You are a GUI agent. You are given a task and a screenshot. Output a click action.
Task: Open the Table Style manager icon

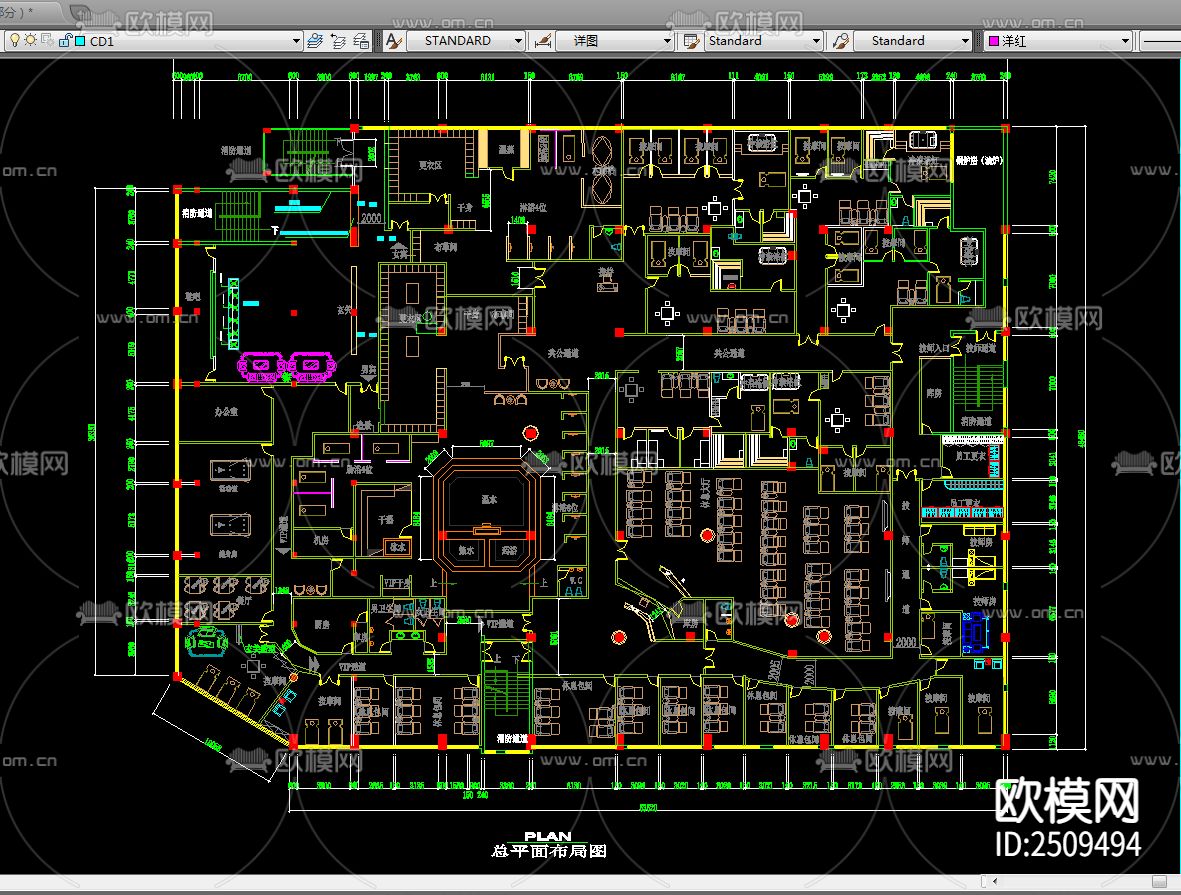pyautogui.click(x=691, y=41)
